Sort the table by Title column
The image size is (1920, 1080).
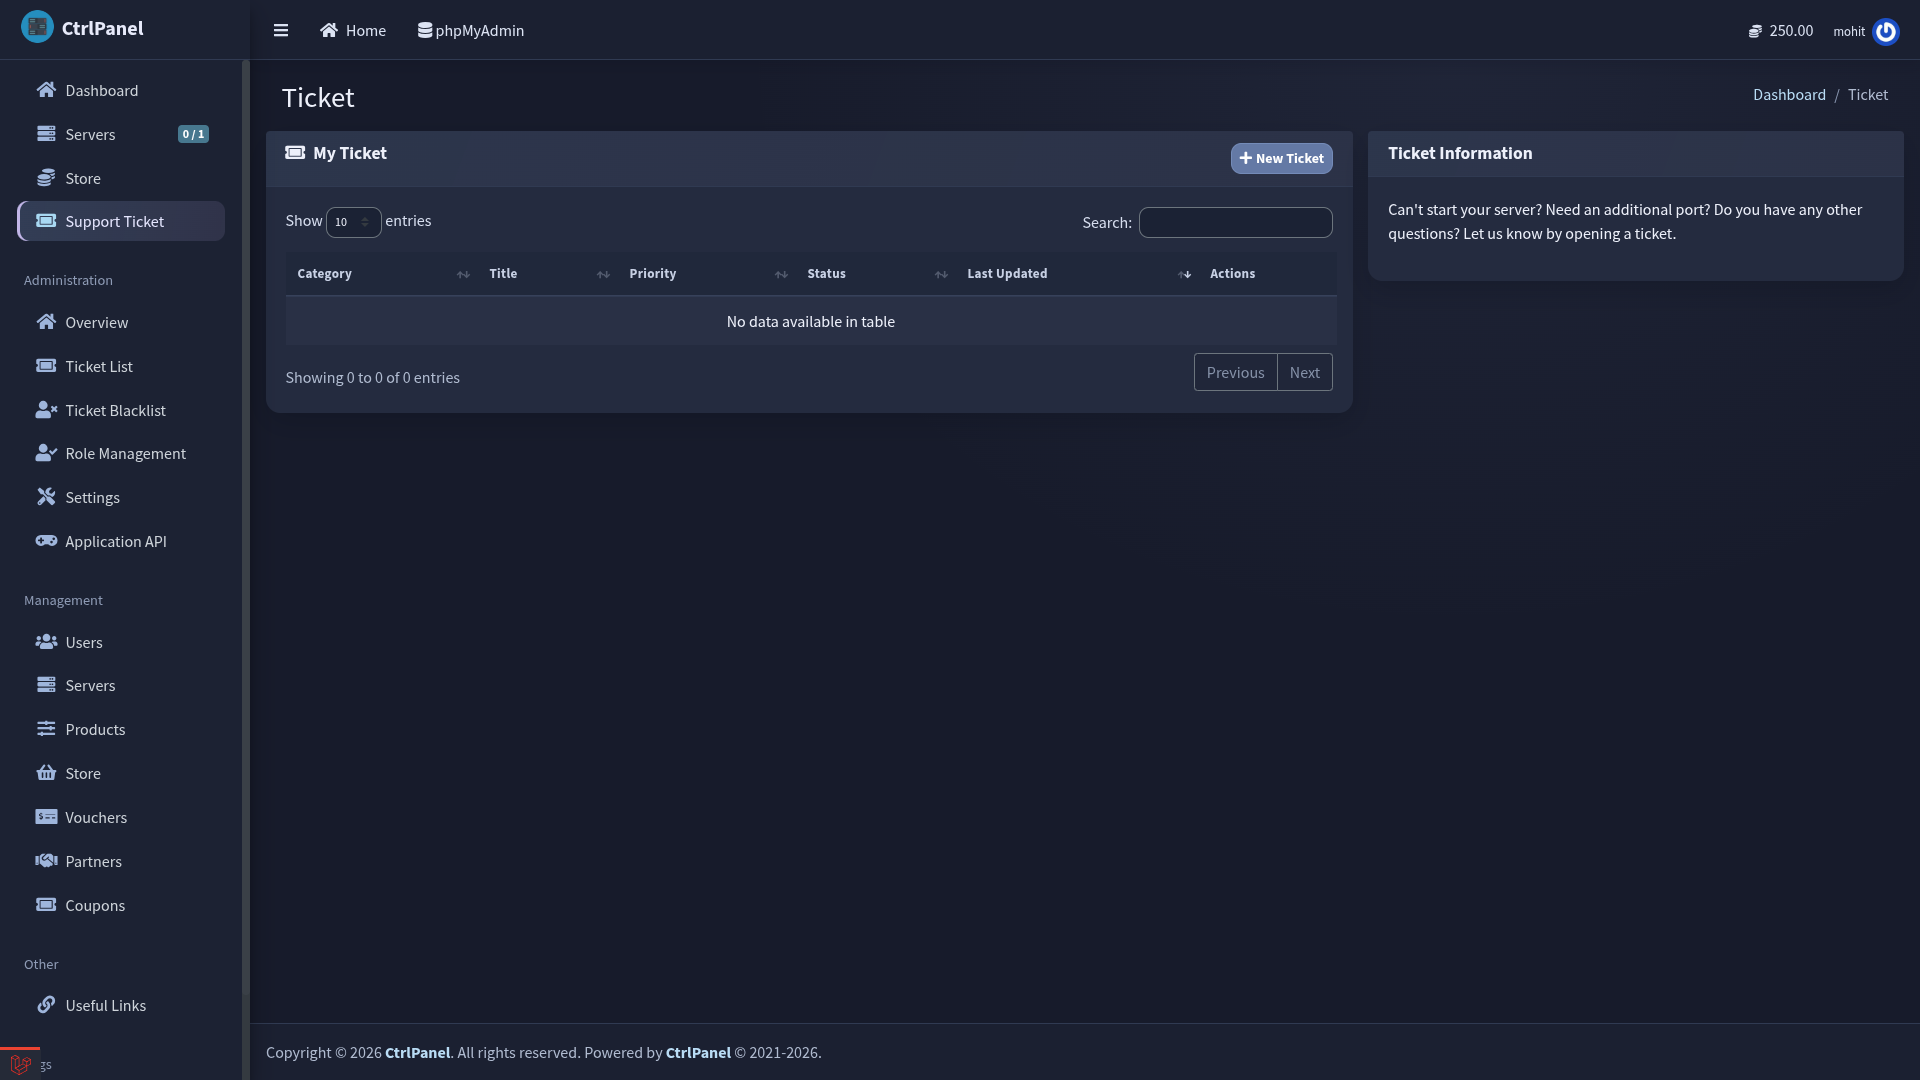547,274
